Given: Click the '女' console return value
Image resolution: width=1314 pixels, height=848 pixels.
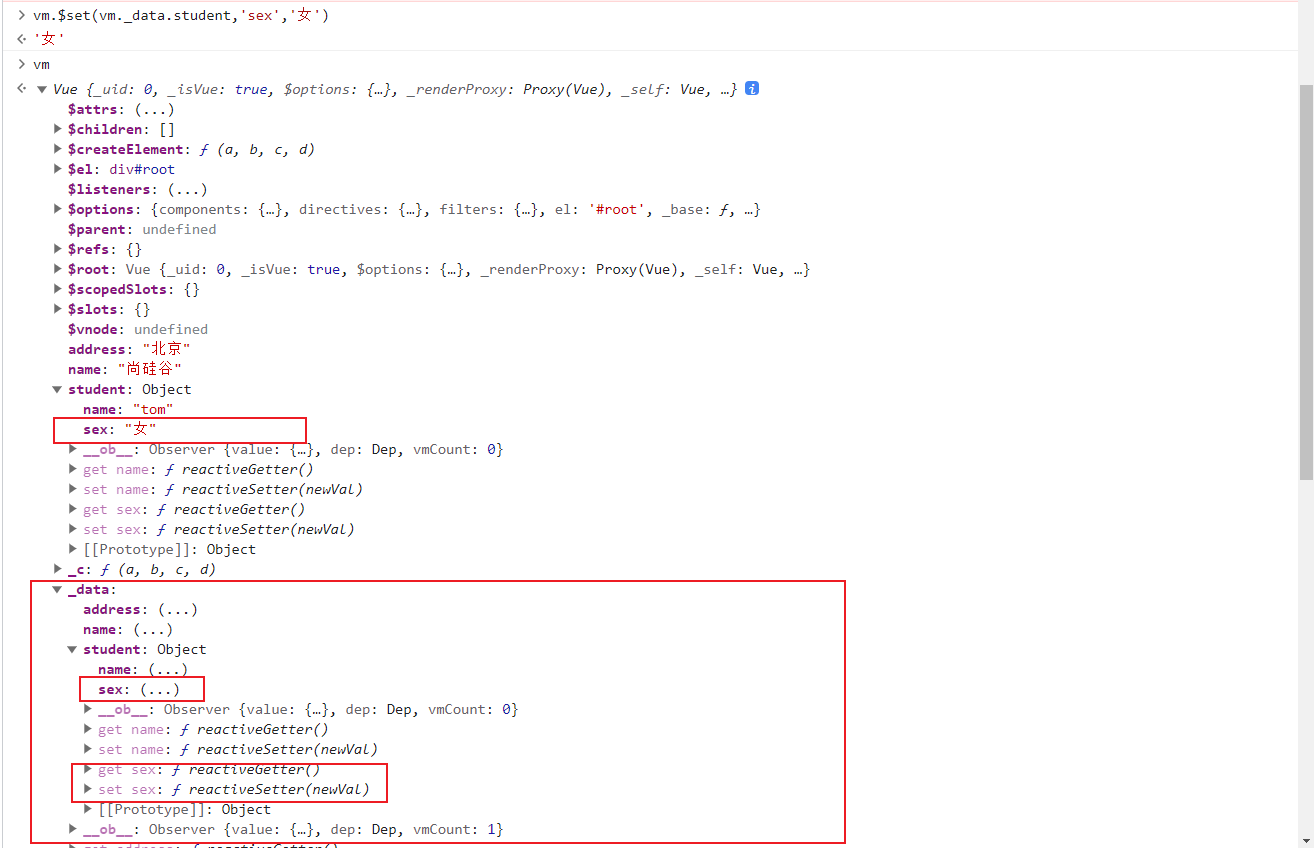Looking at the screenshot, I should click(49, 39).
